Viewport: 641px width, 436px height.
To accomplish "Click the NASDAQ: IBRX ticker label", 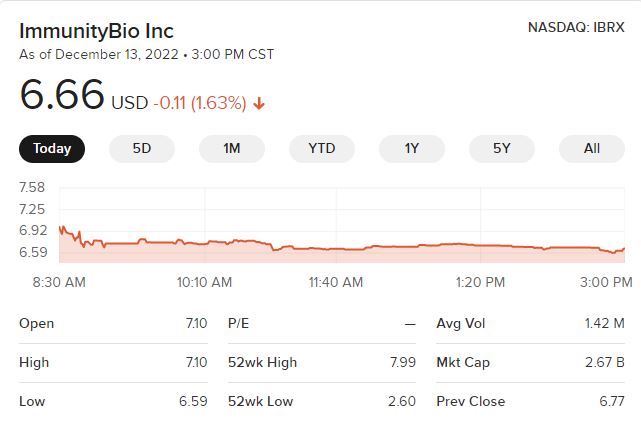I will [x=576, y=27].
